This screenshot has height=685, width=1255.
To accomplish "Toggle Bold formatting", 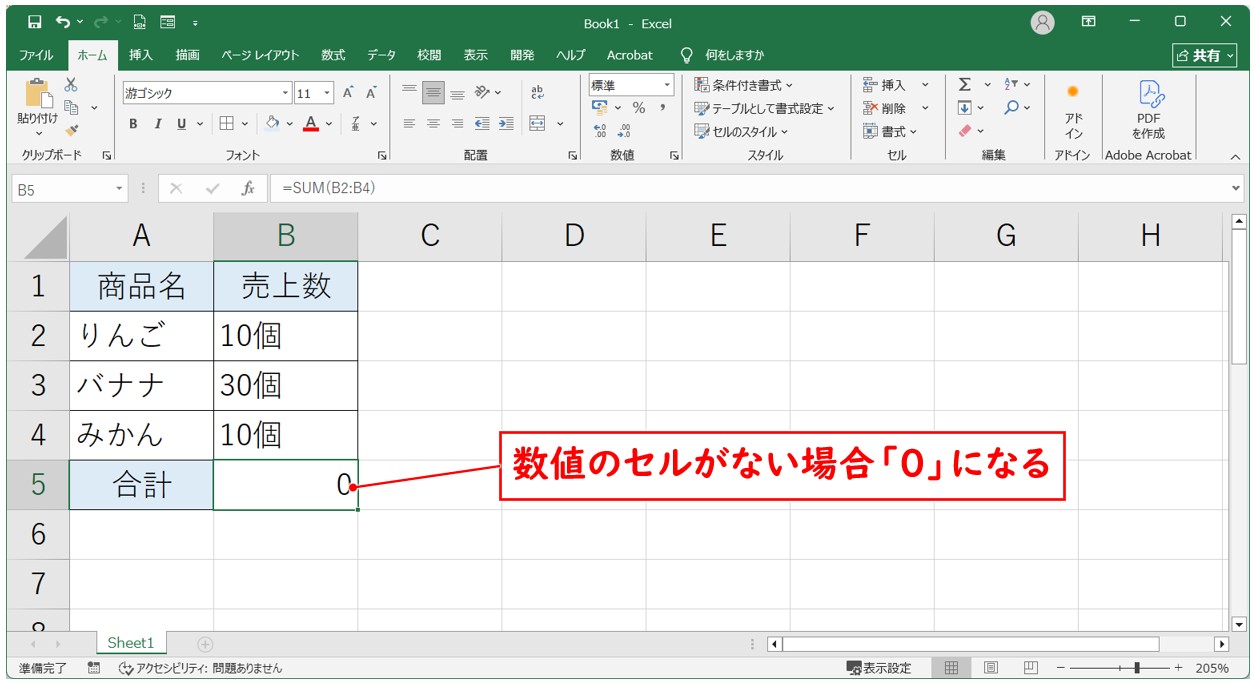I will [x=133, y=124].
